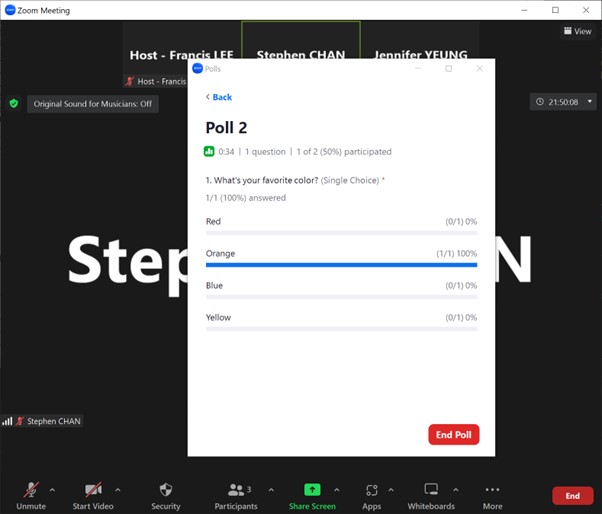Expand arrow next to Whiteboards
Screen dimensions: 602x514
[455, 490]
